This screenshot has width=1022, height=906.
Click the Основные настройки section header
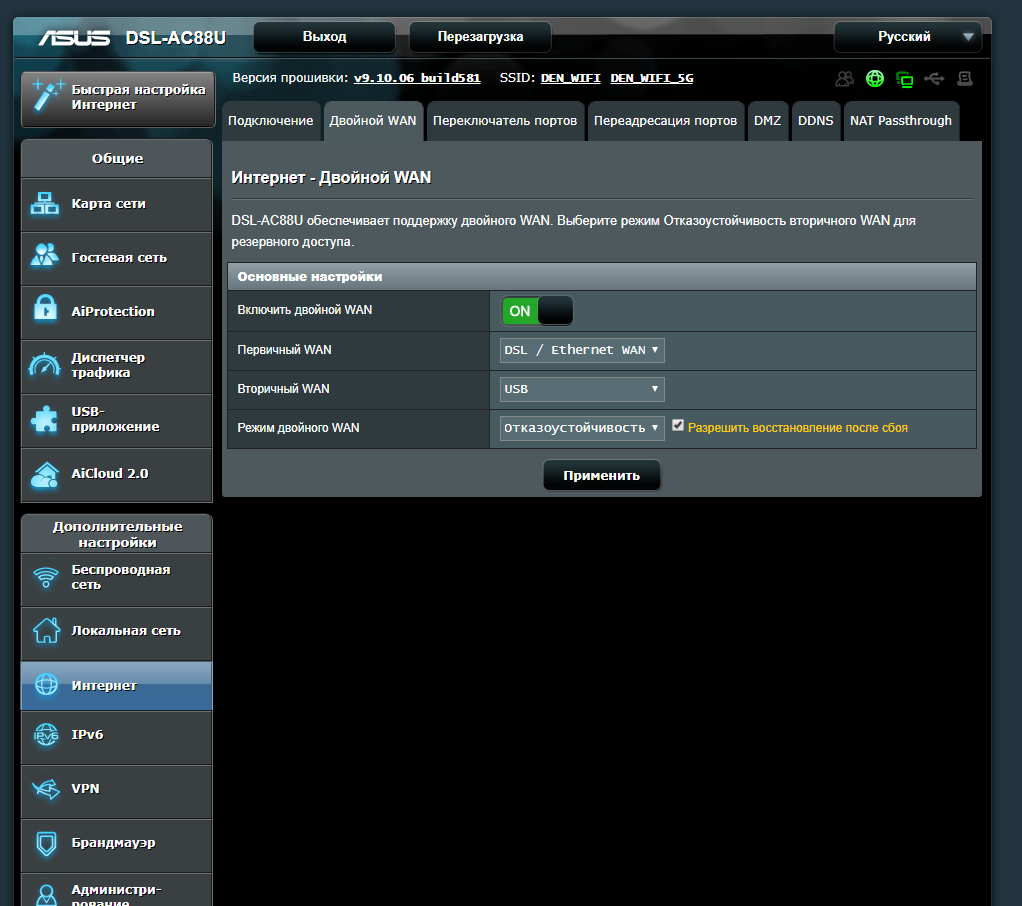[x=602, y=277]
